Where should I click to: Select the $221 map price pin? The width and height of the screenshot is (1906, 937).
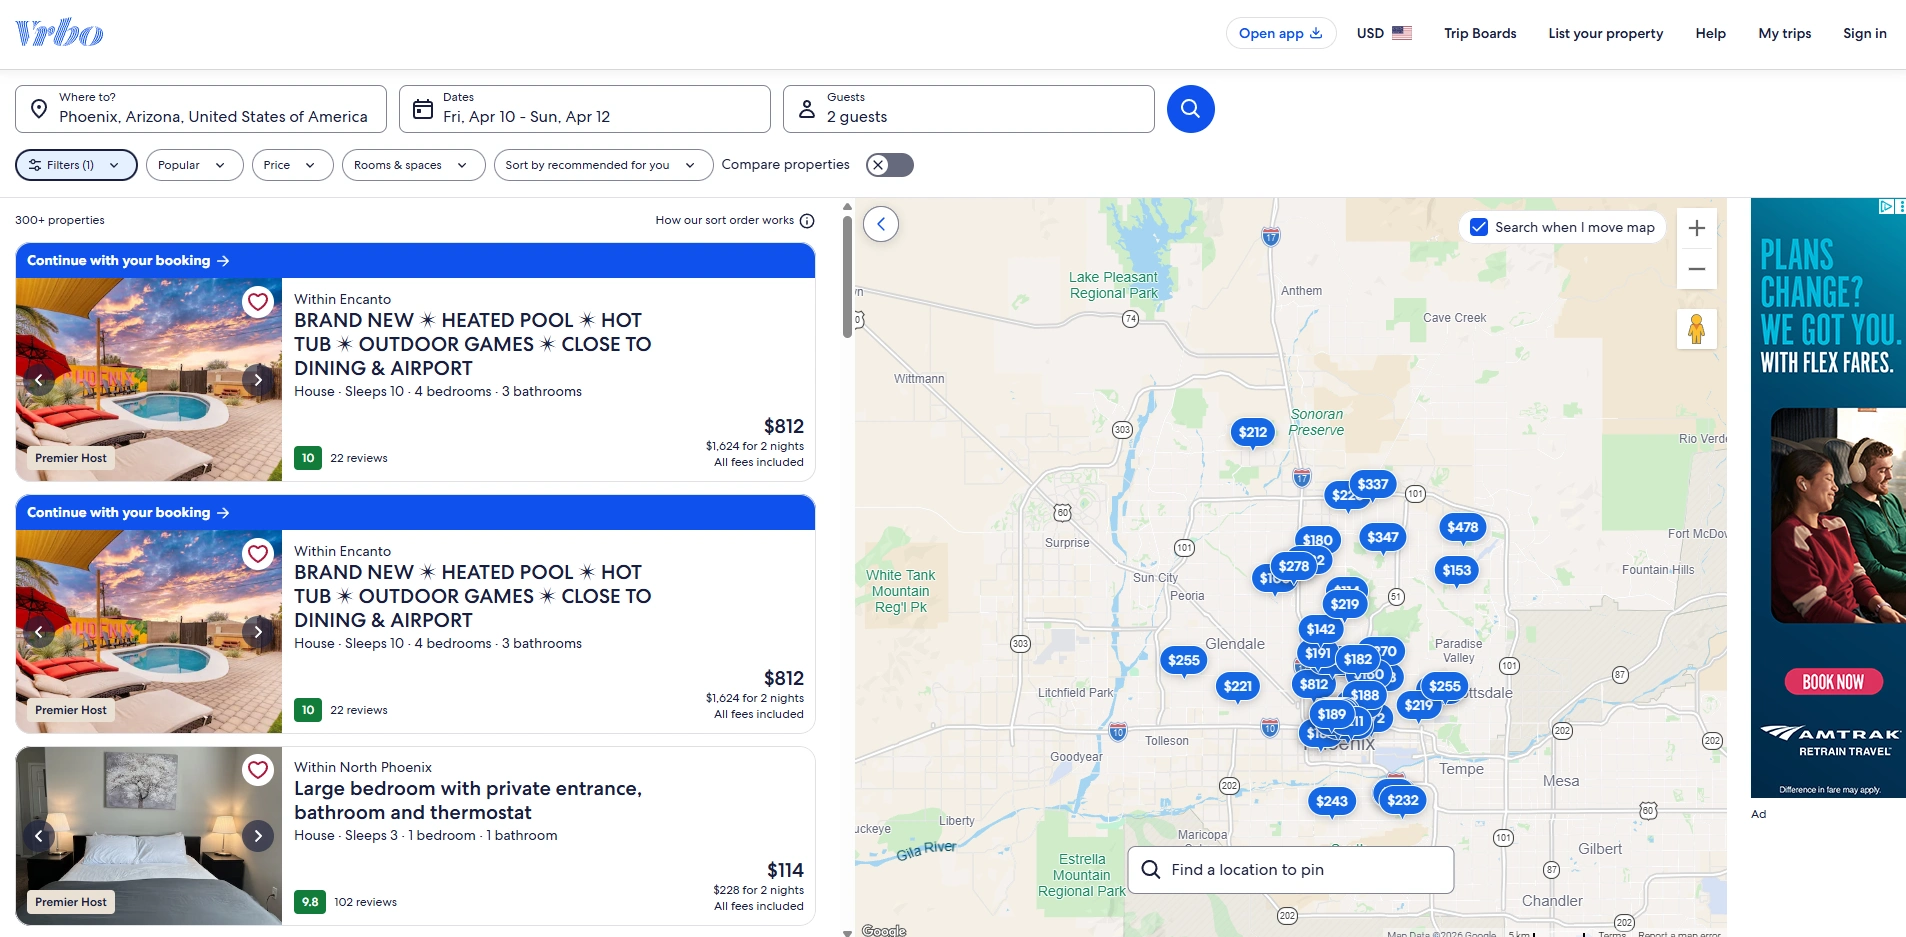[1238, 686]
